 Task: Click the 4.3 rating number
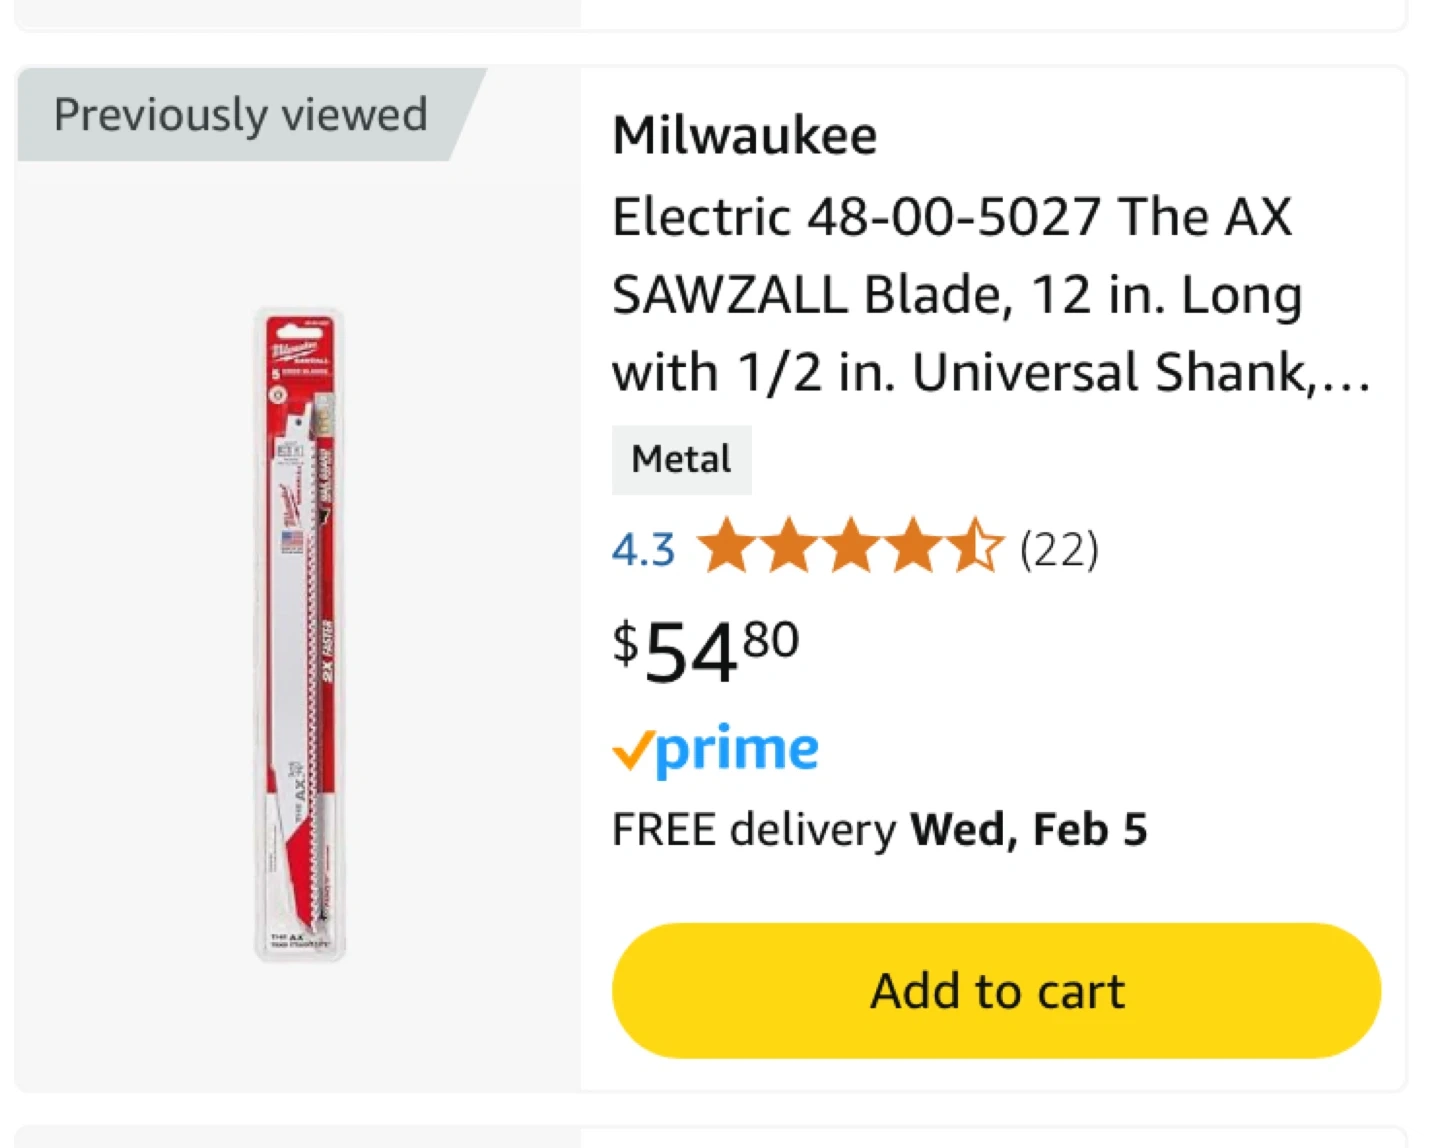[x=643, y=549]
